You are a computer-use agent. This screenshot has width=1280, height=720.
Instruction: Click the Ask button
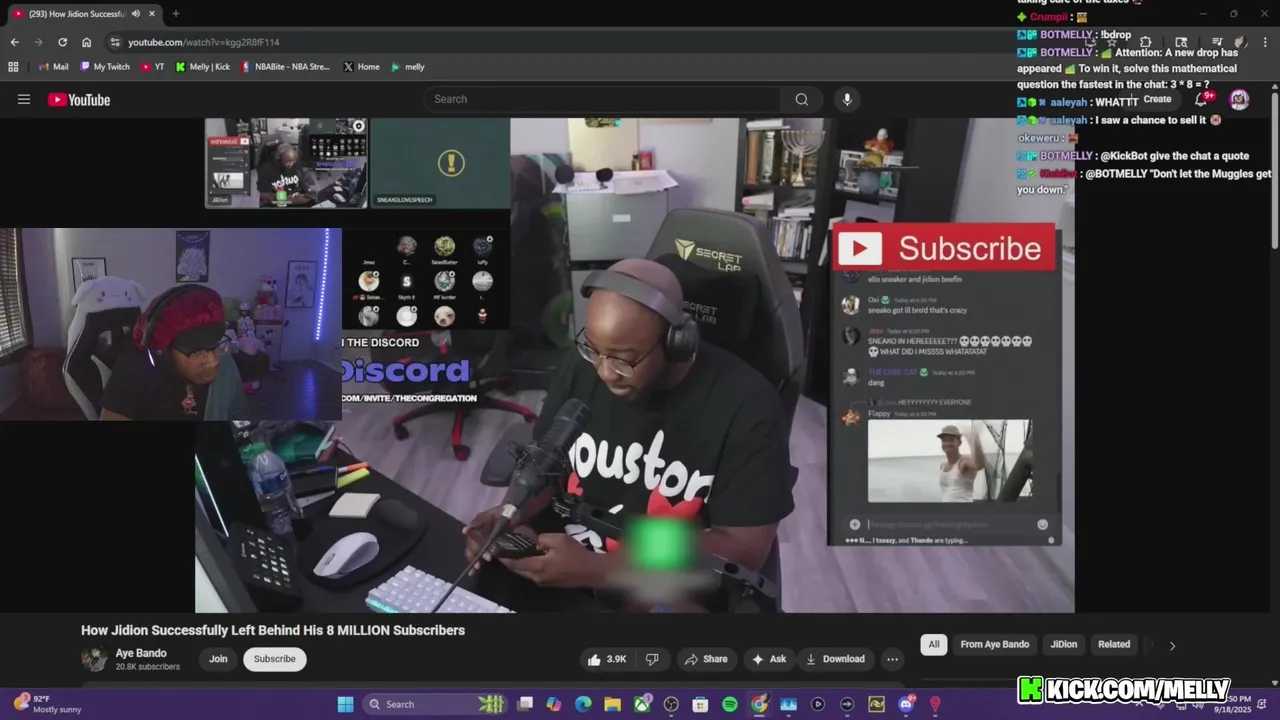tap(769, 659)
